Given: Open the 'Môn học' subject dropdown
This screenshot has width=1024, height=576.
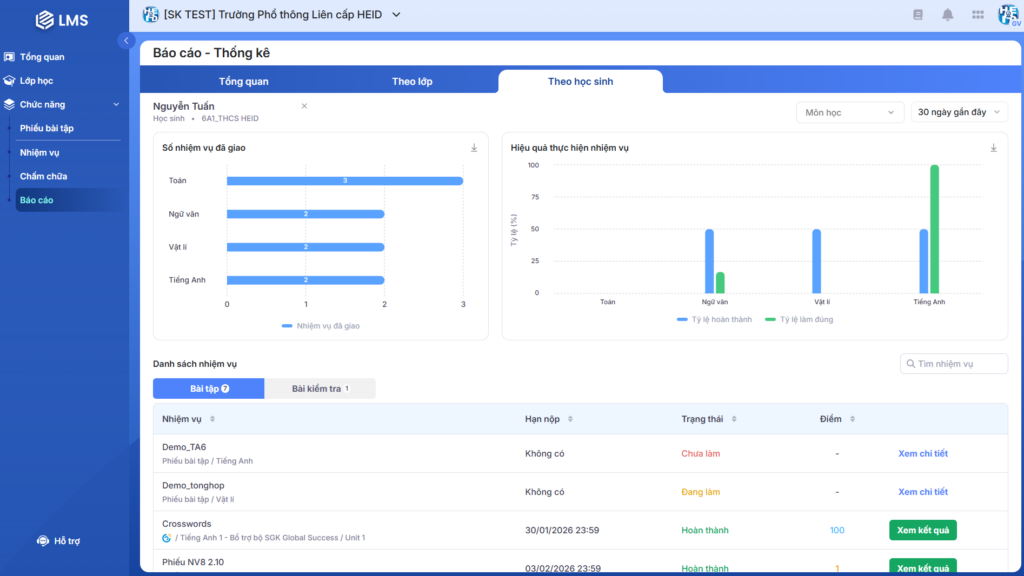Looking at the screenshot, I should pyautogui.click(x=850, y=113).
